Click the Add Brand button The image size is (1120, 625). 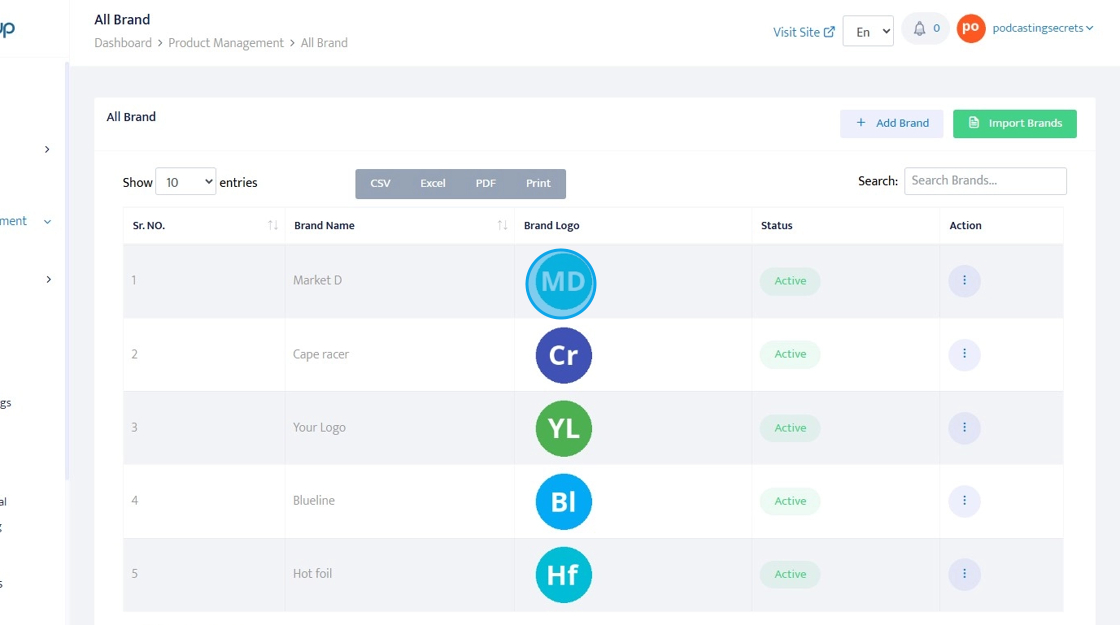click(x=891, y=123)
